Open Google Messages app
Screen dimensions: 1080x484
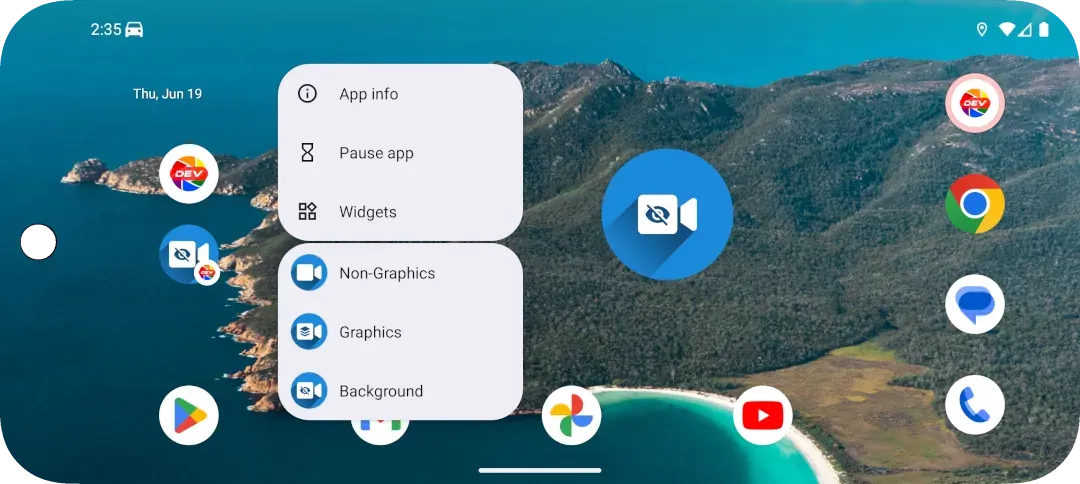pyautogui.click(x=975, y=304)
